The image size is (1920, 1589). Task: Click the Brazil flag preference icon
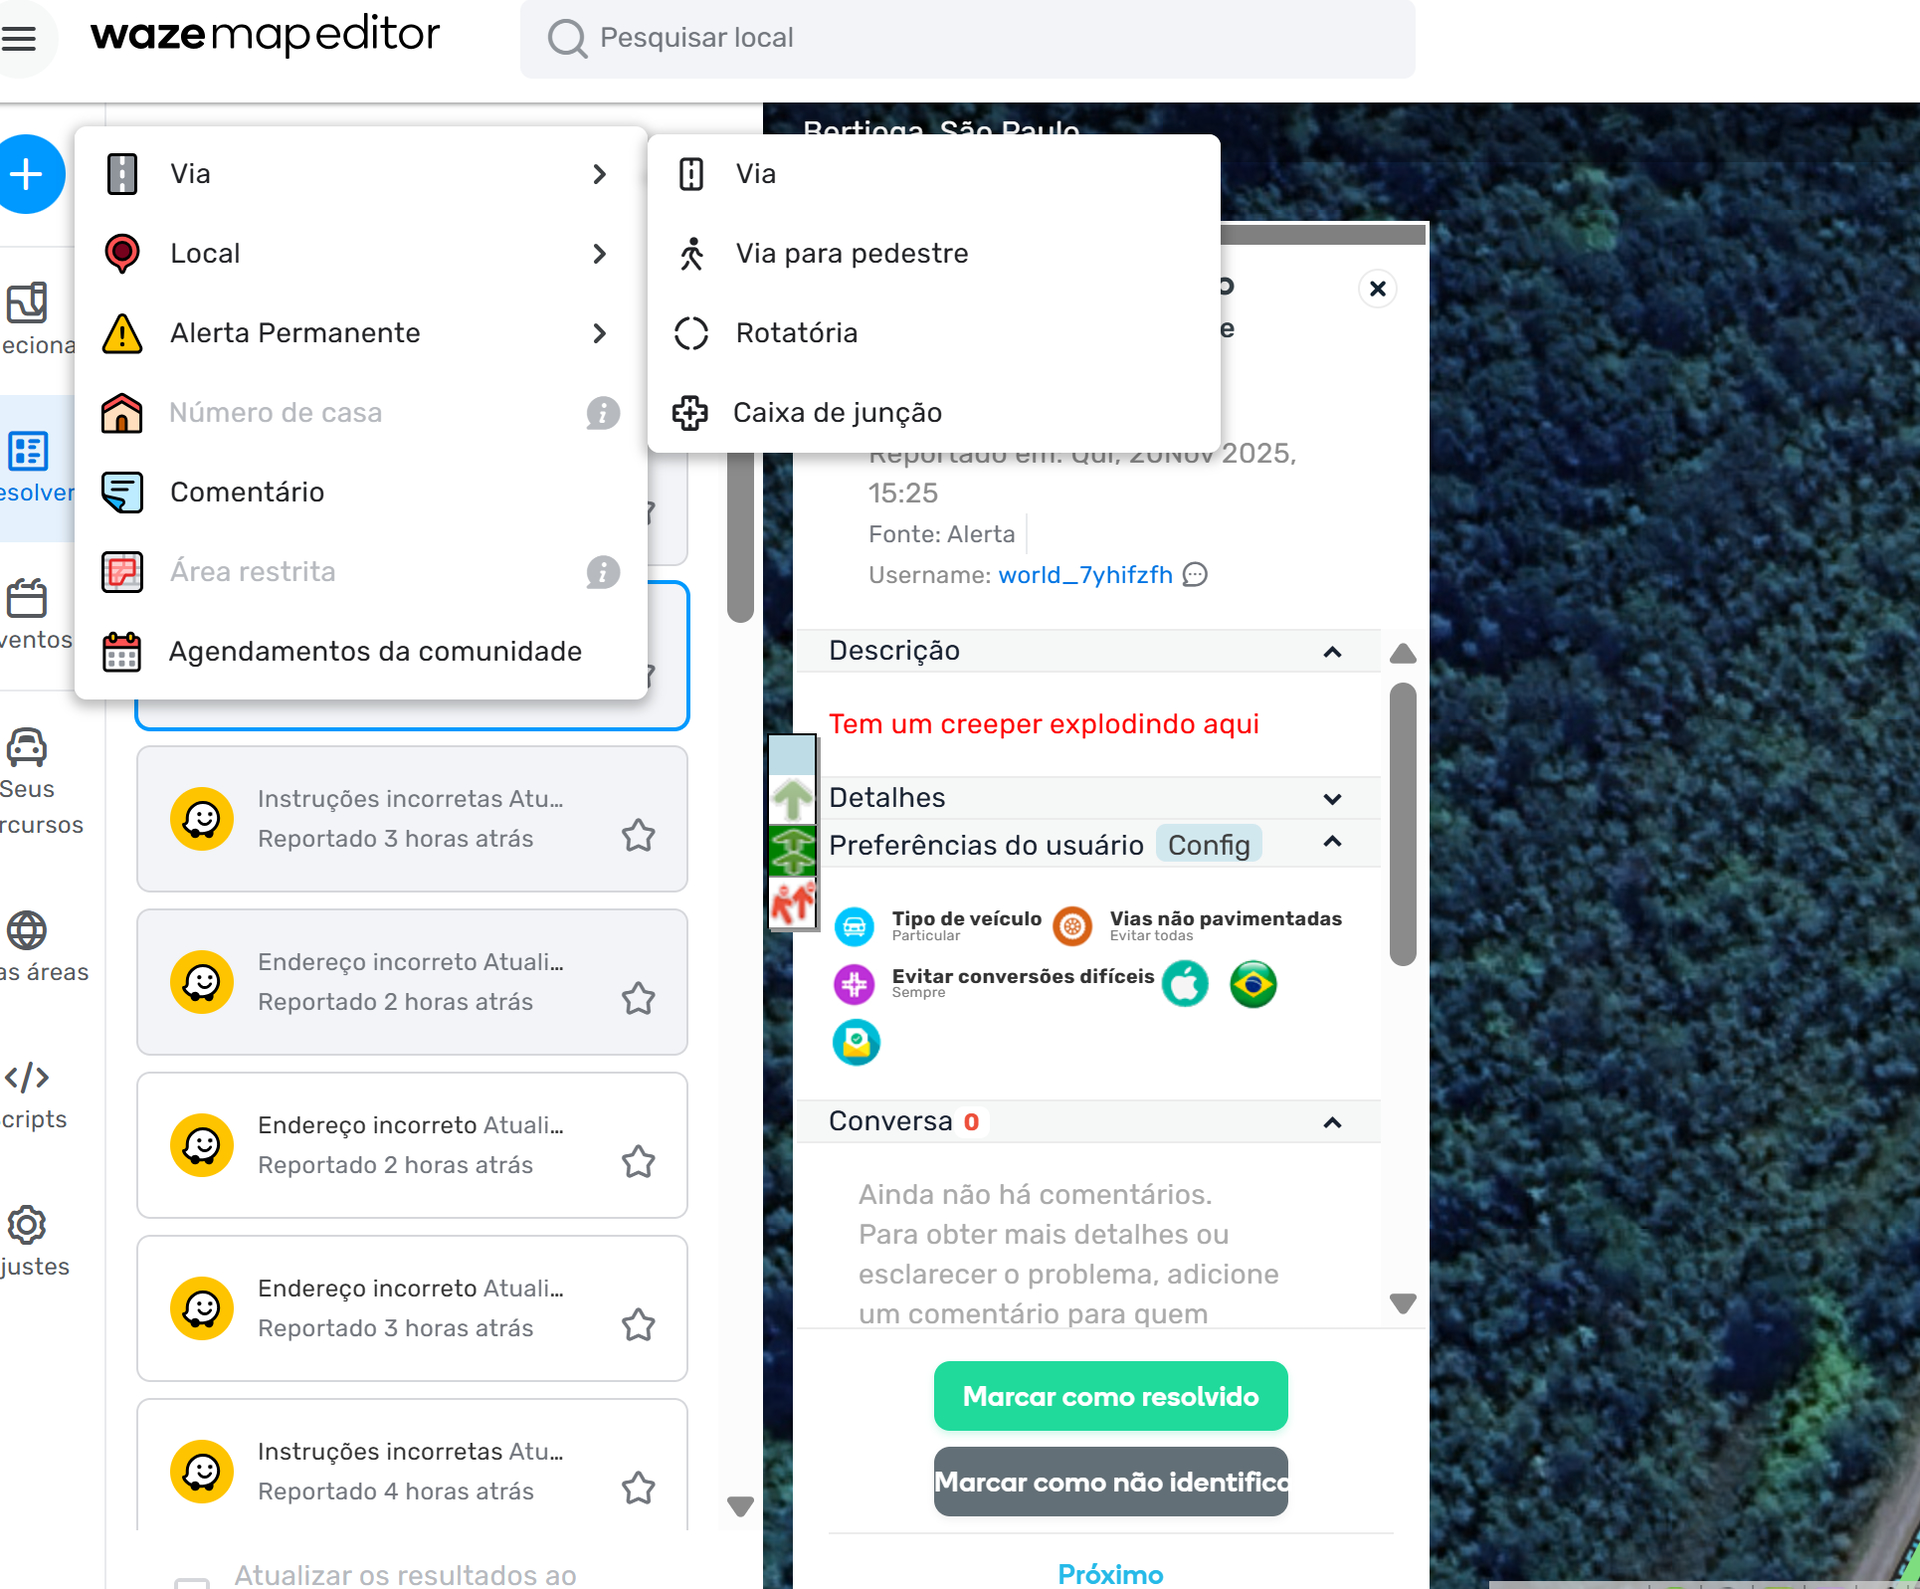[1253, 984]
